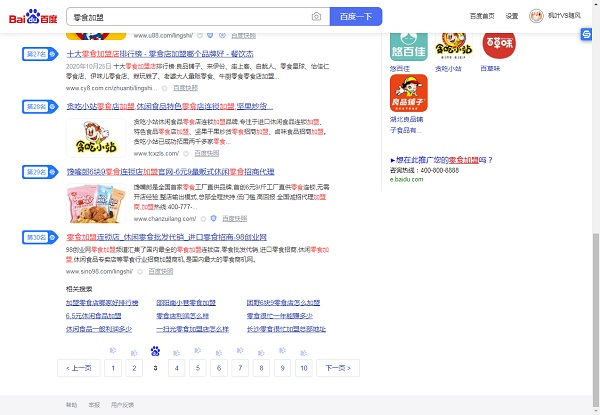
Task: Open related search 长沙零食很忙加盟总部地址
Action: click(x=286, y=329)
